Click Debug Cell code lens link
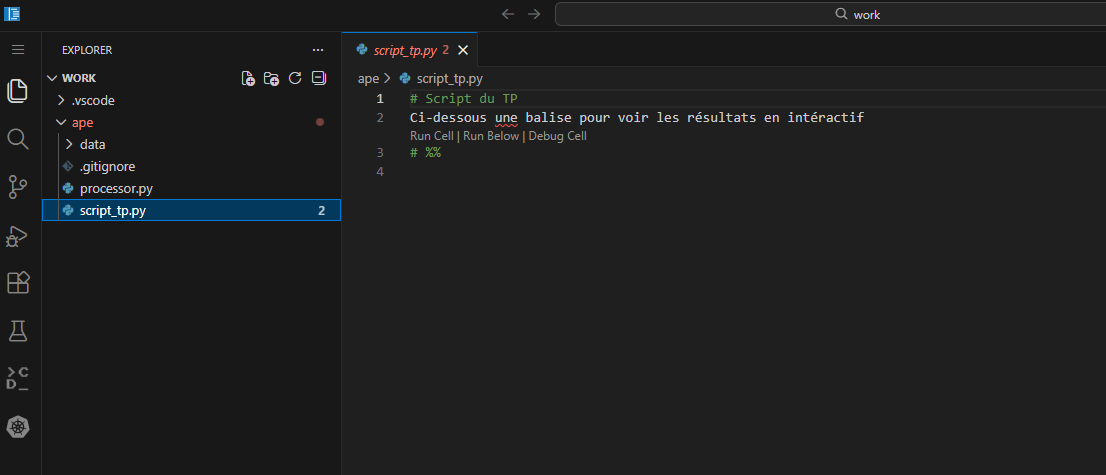 coord(557,136)
